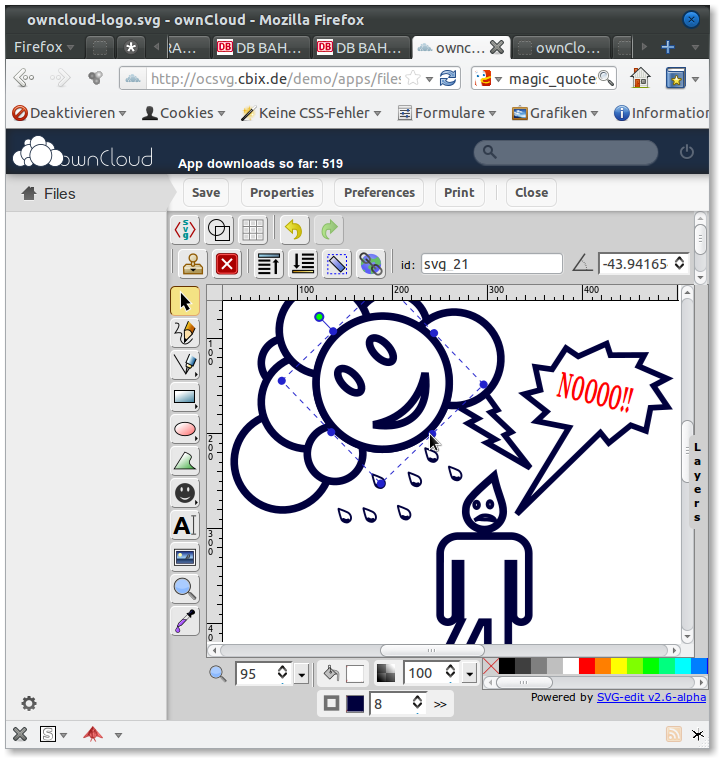Choose the Select arrow tool

point(185,301)
